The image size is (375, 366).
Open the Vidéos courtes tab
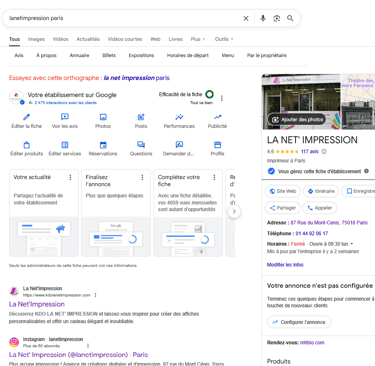pos(125,39)
